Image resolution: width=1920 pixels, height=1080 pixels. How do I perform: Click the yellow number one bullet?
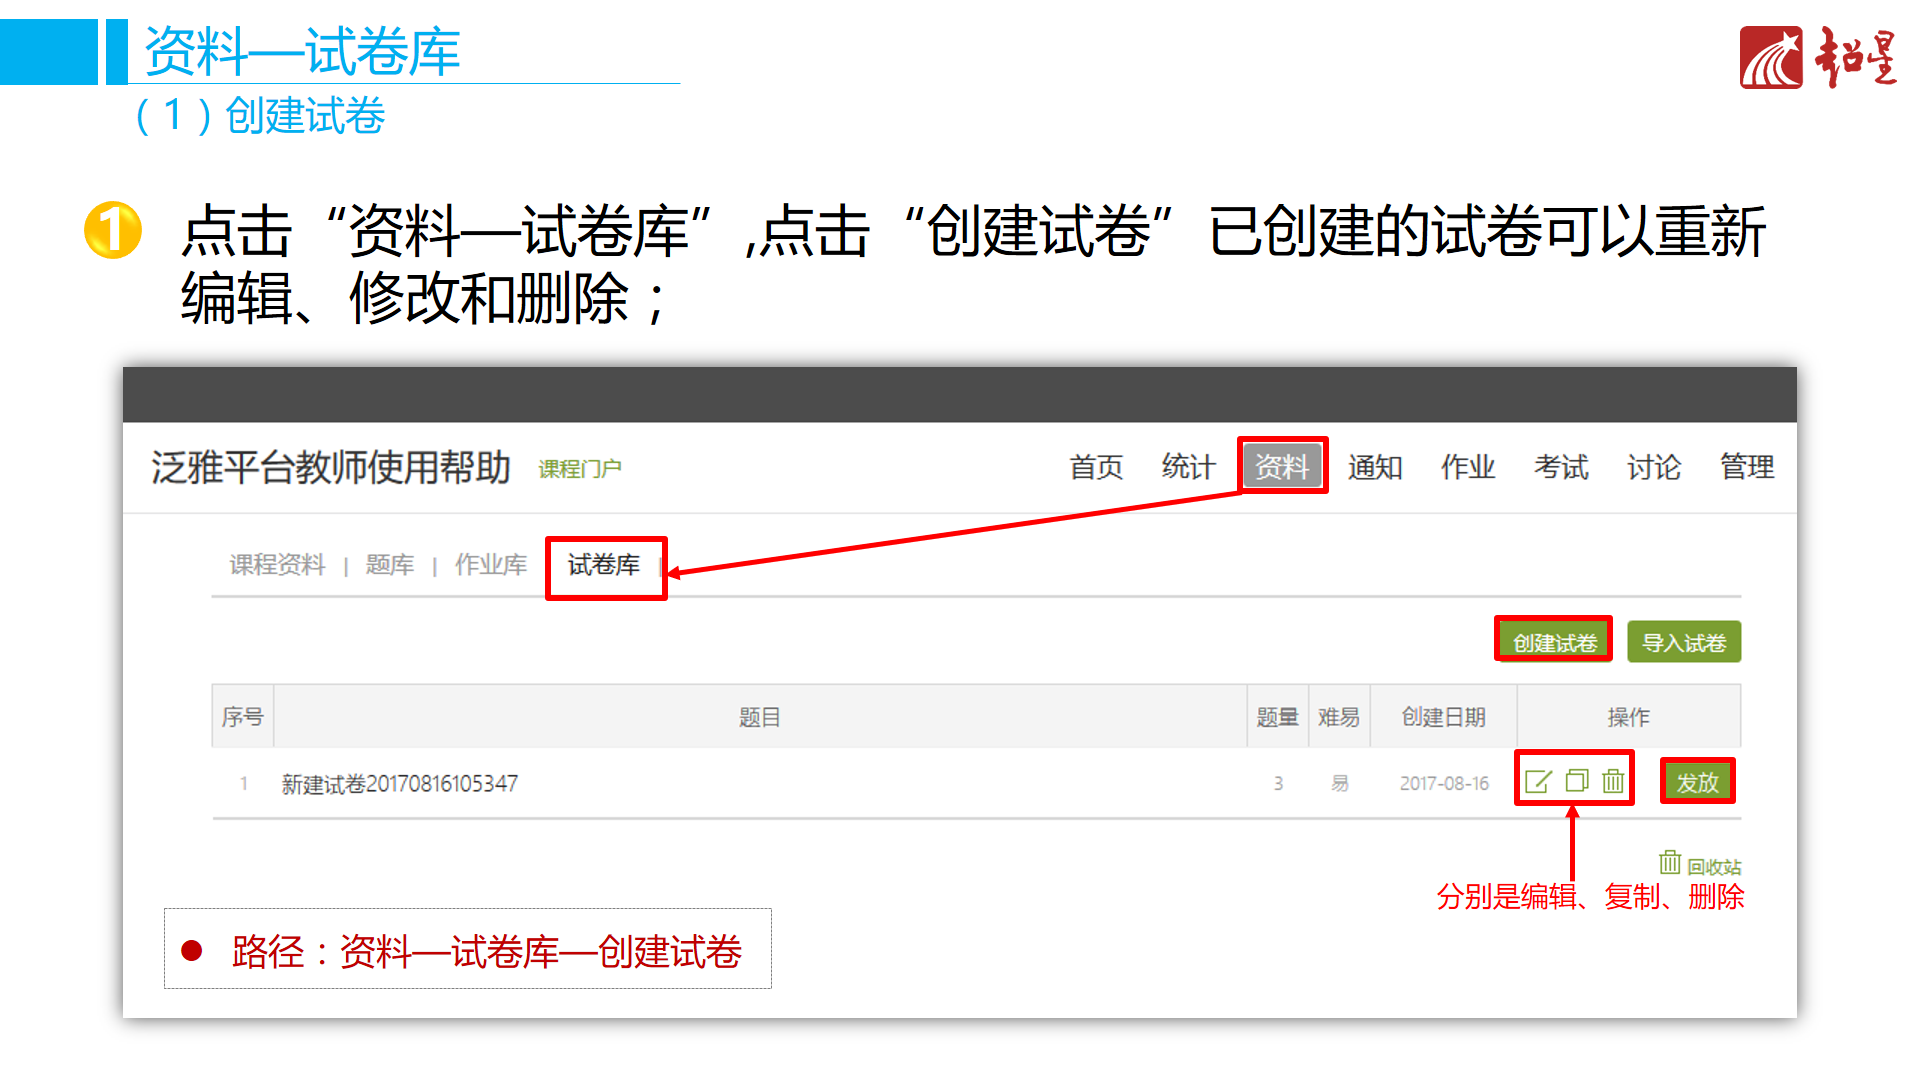coord(112,231)
